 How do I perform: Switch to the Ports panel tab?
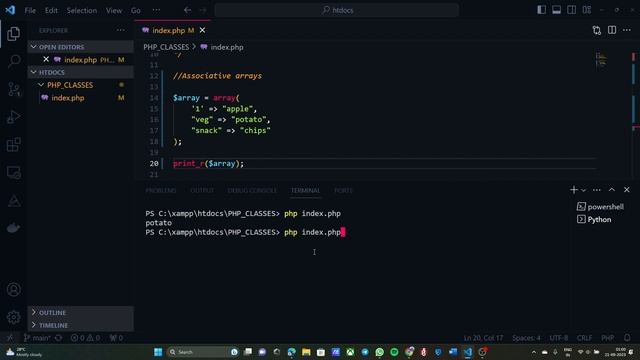(343, 191)
